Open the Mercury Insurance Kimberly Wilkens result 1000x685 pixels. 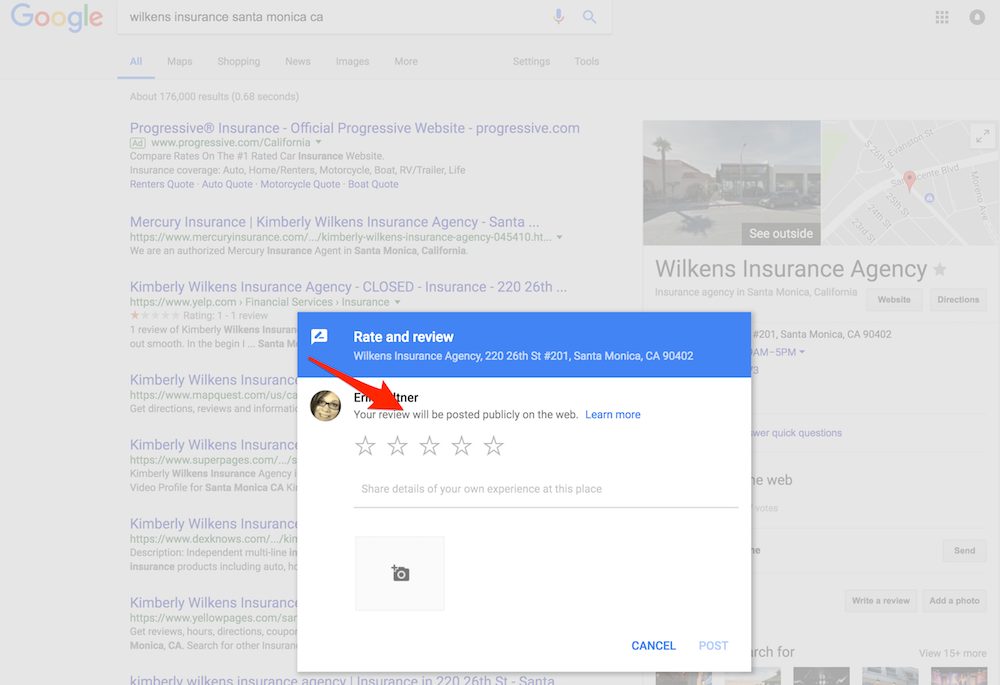coord(334,222)
